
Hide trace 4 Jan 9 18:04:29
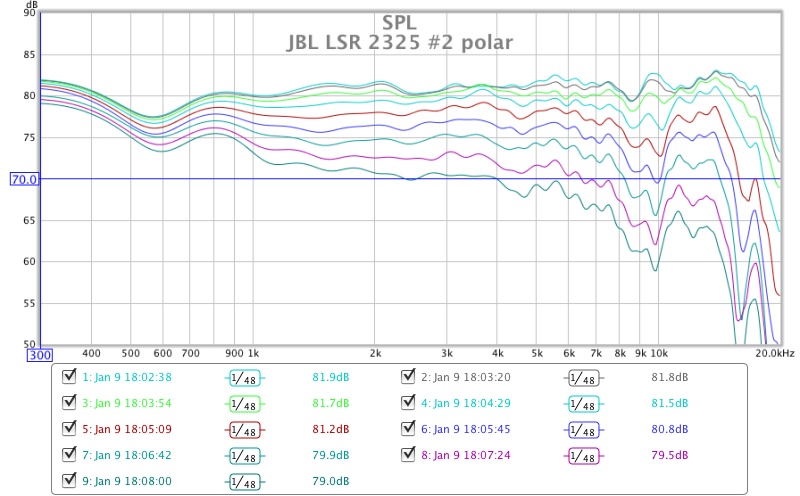pyautogui.click(x=408, y=403)
